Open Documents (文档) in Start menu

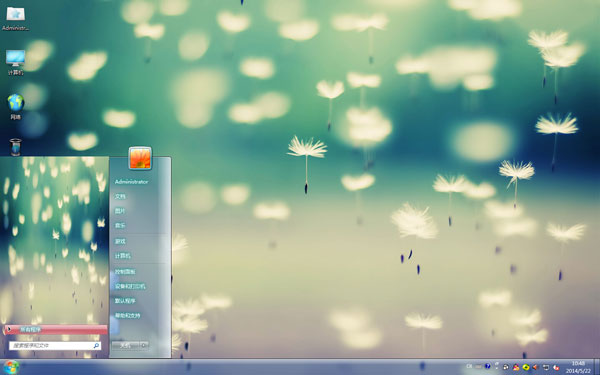pos(120,196)
